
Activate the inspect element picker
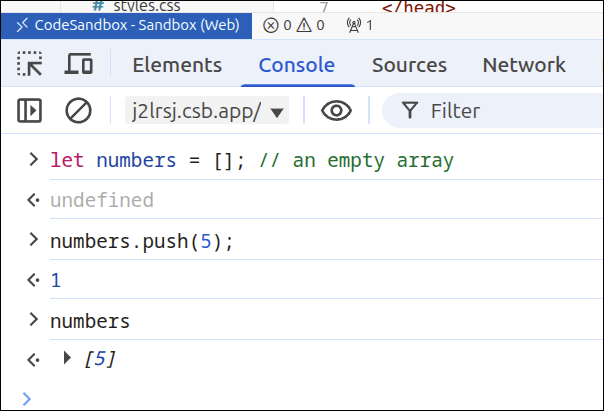30,66
